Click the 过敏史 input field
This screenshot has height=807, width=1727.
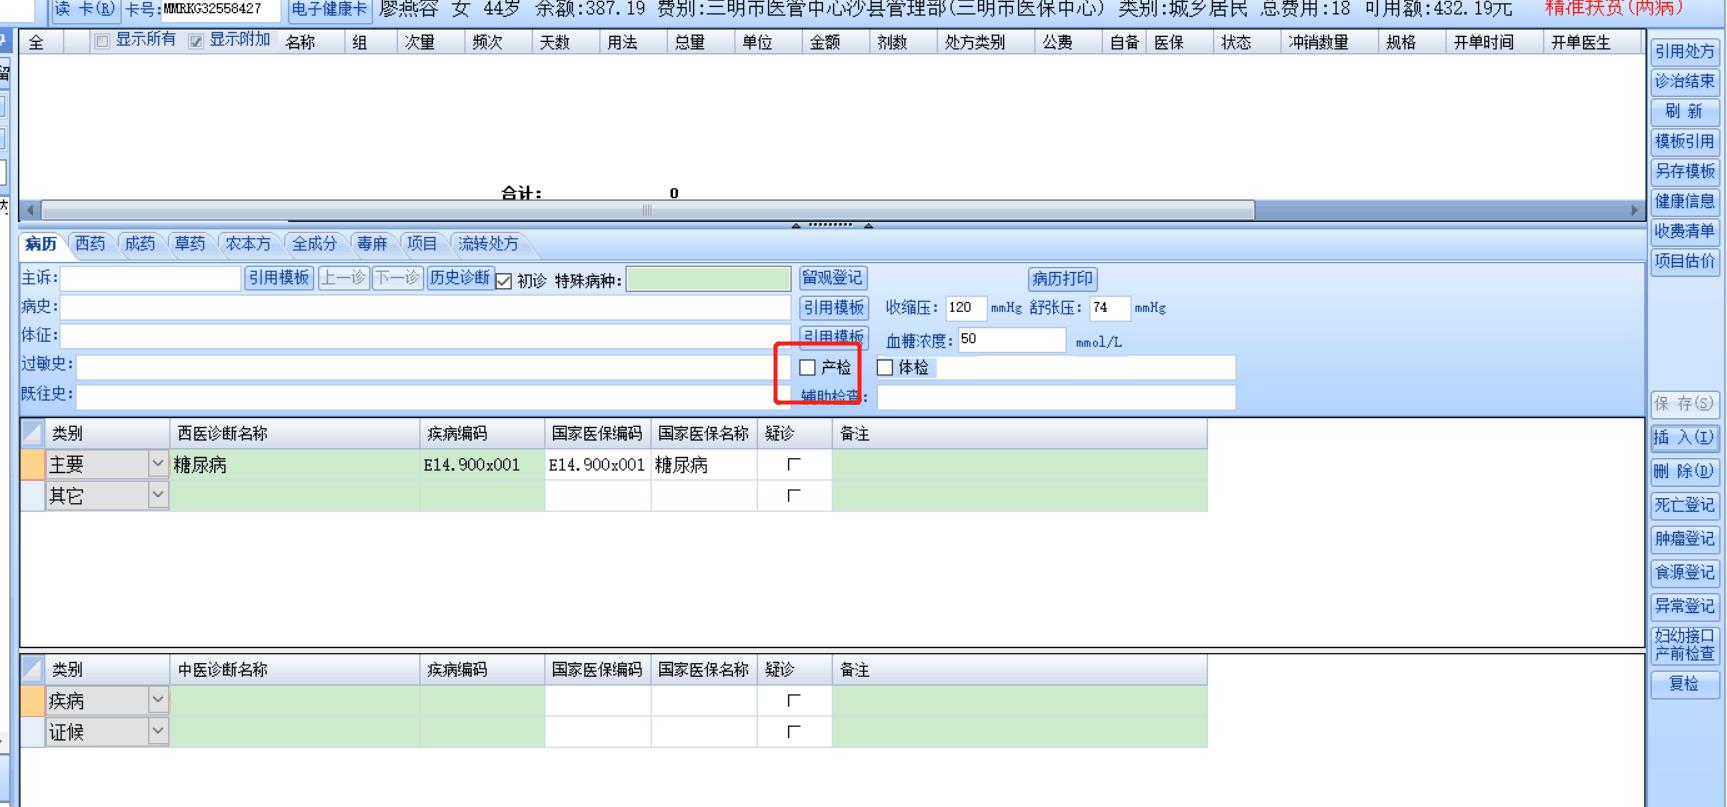pos(434,366)
